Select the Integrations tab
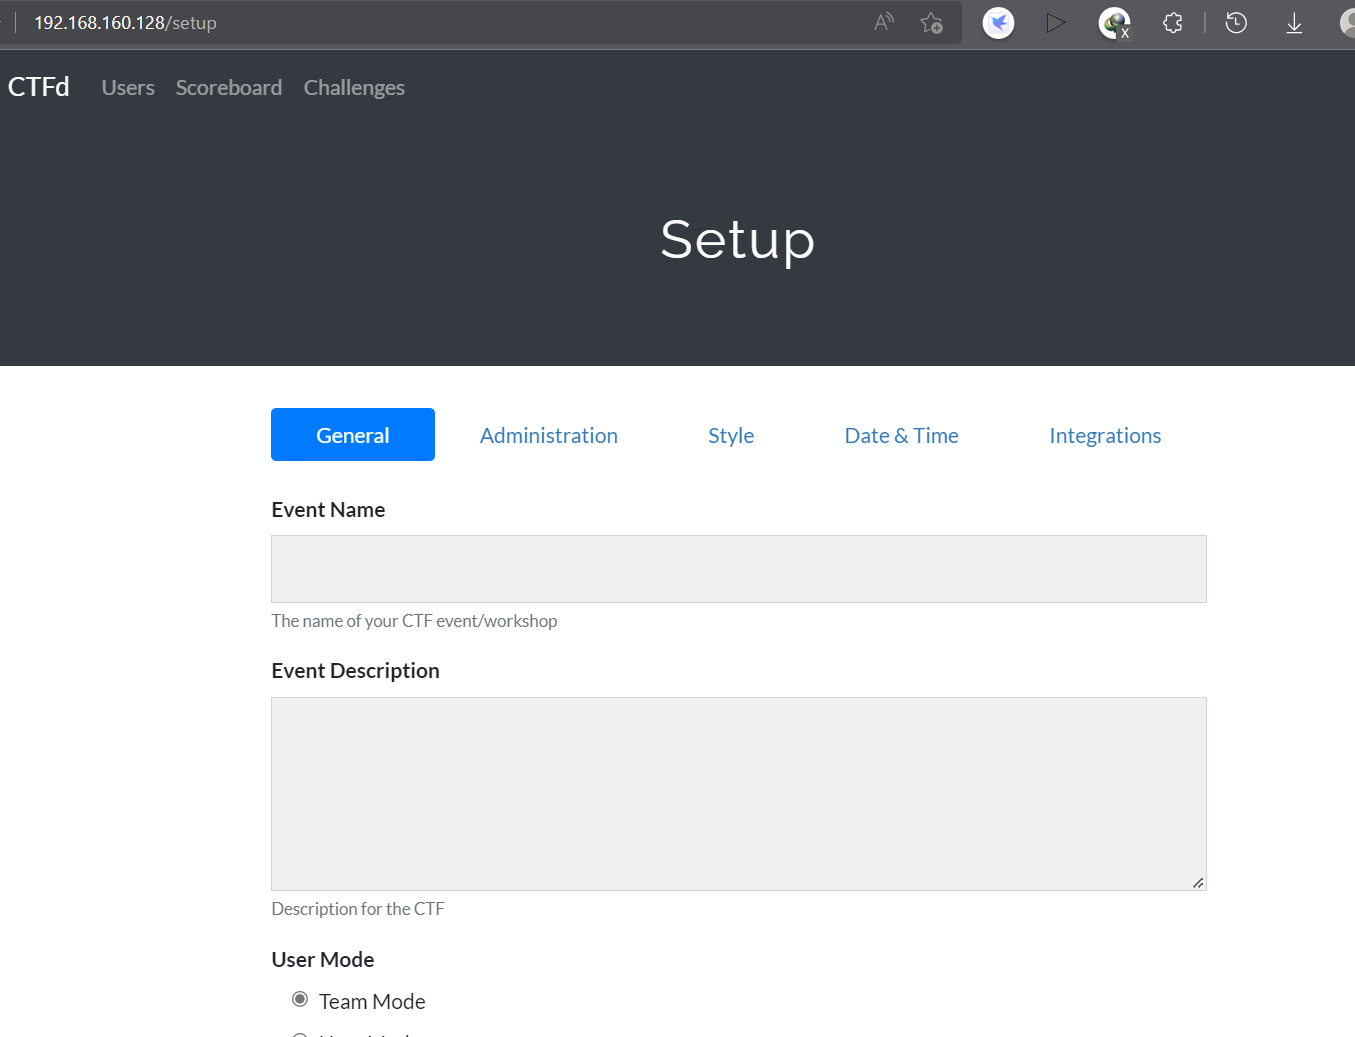 tap(1105, 435)
